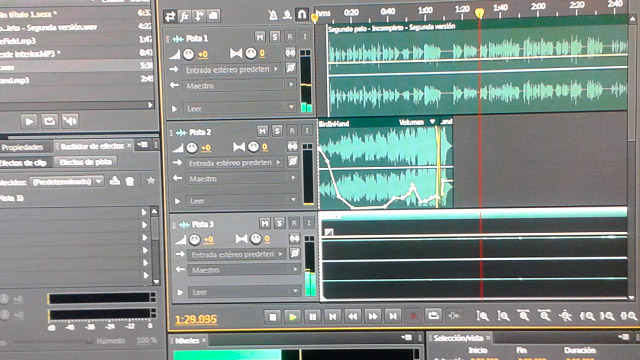Click the red Record button

pyautogui.click(x=413, y=316)
